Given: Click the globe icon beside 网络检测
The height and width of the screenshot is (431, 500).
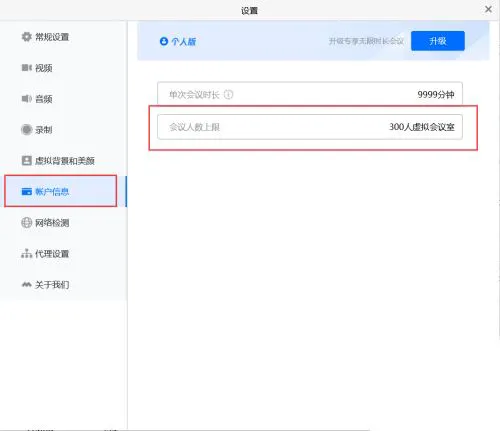Looking at the screenshot, I should (26, 223).
